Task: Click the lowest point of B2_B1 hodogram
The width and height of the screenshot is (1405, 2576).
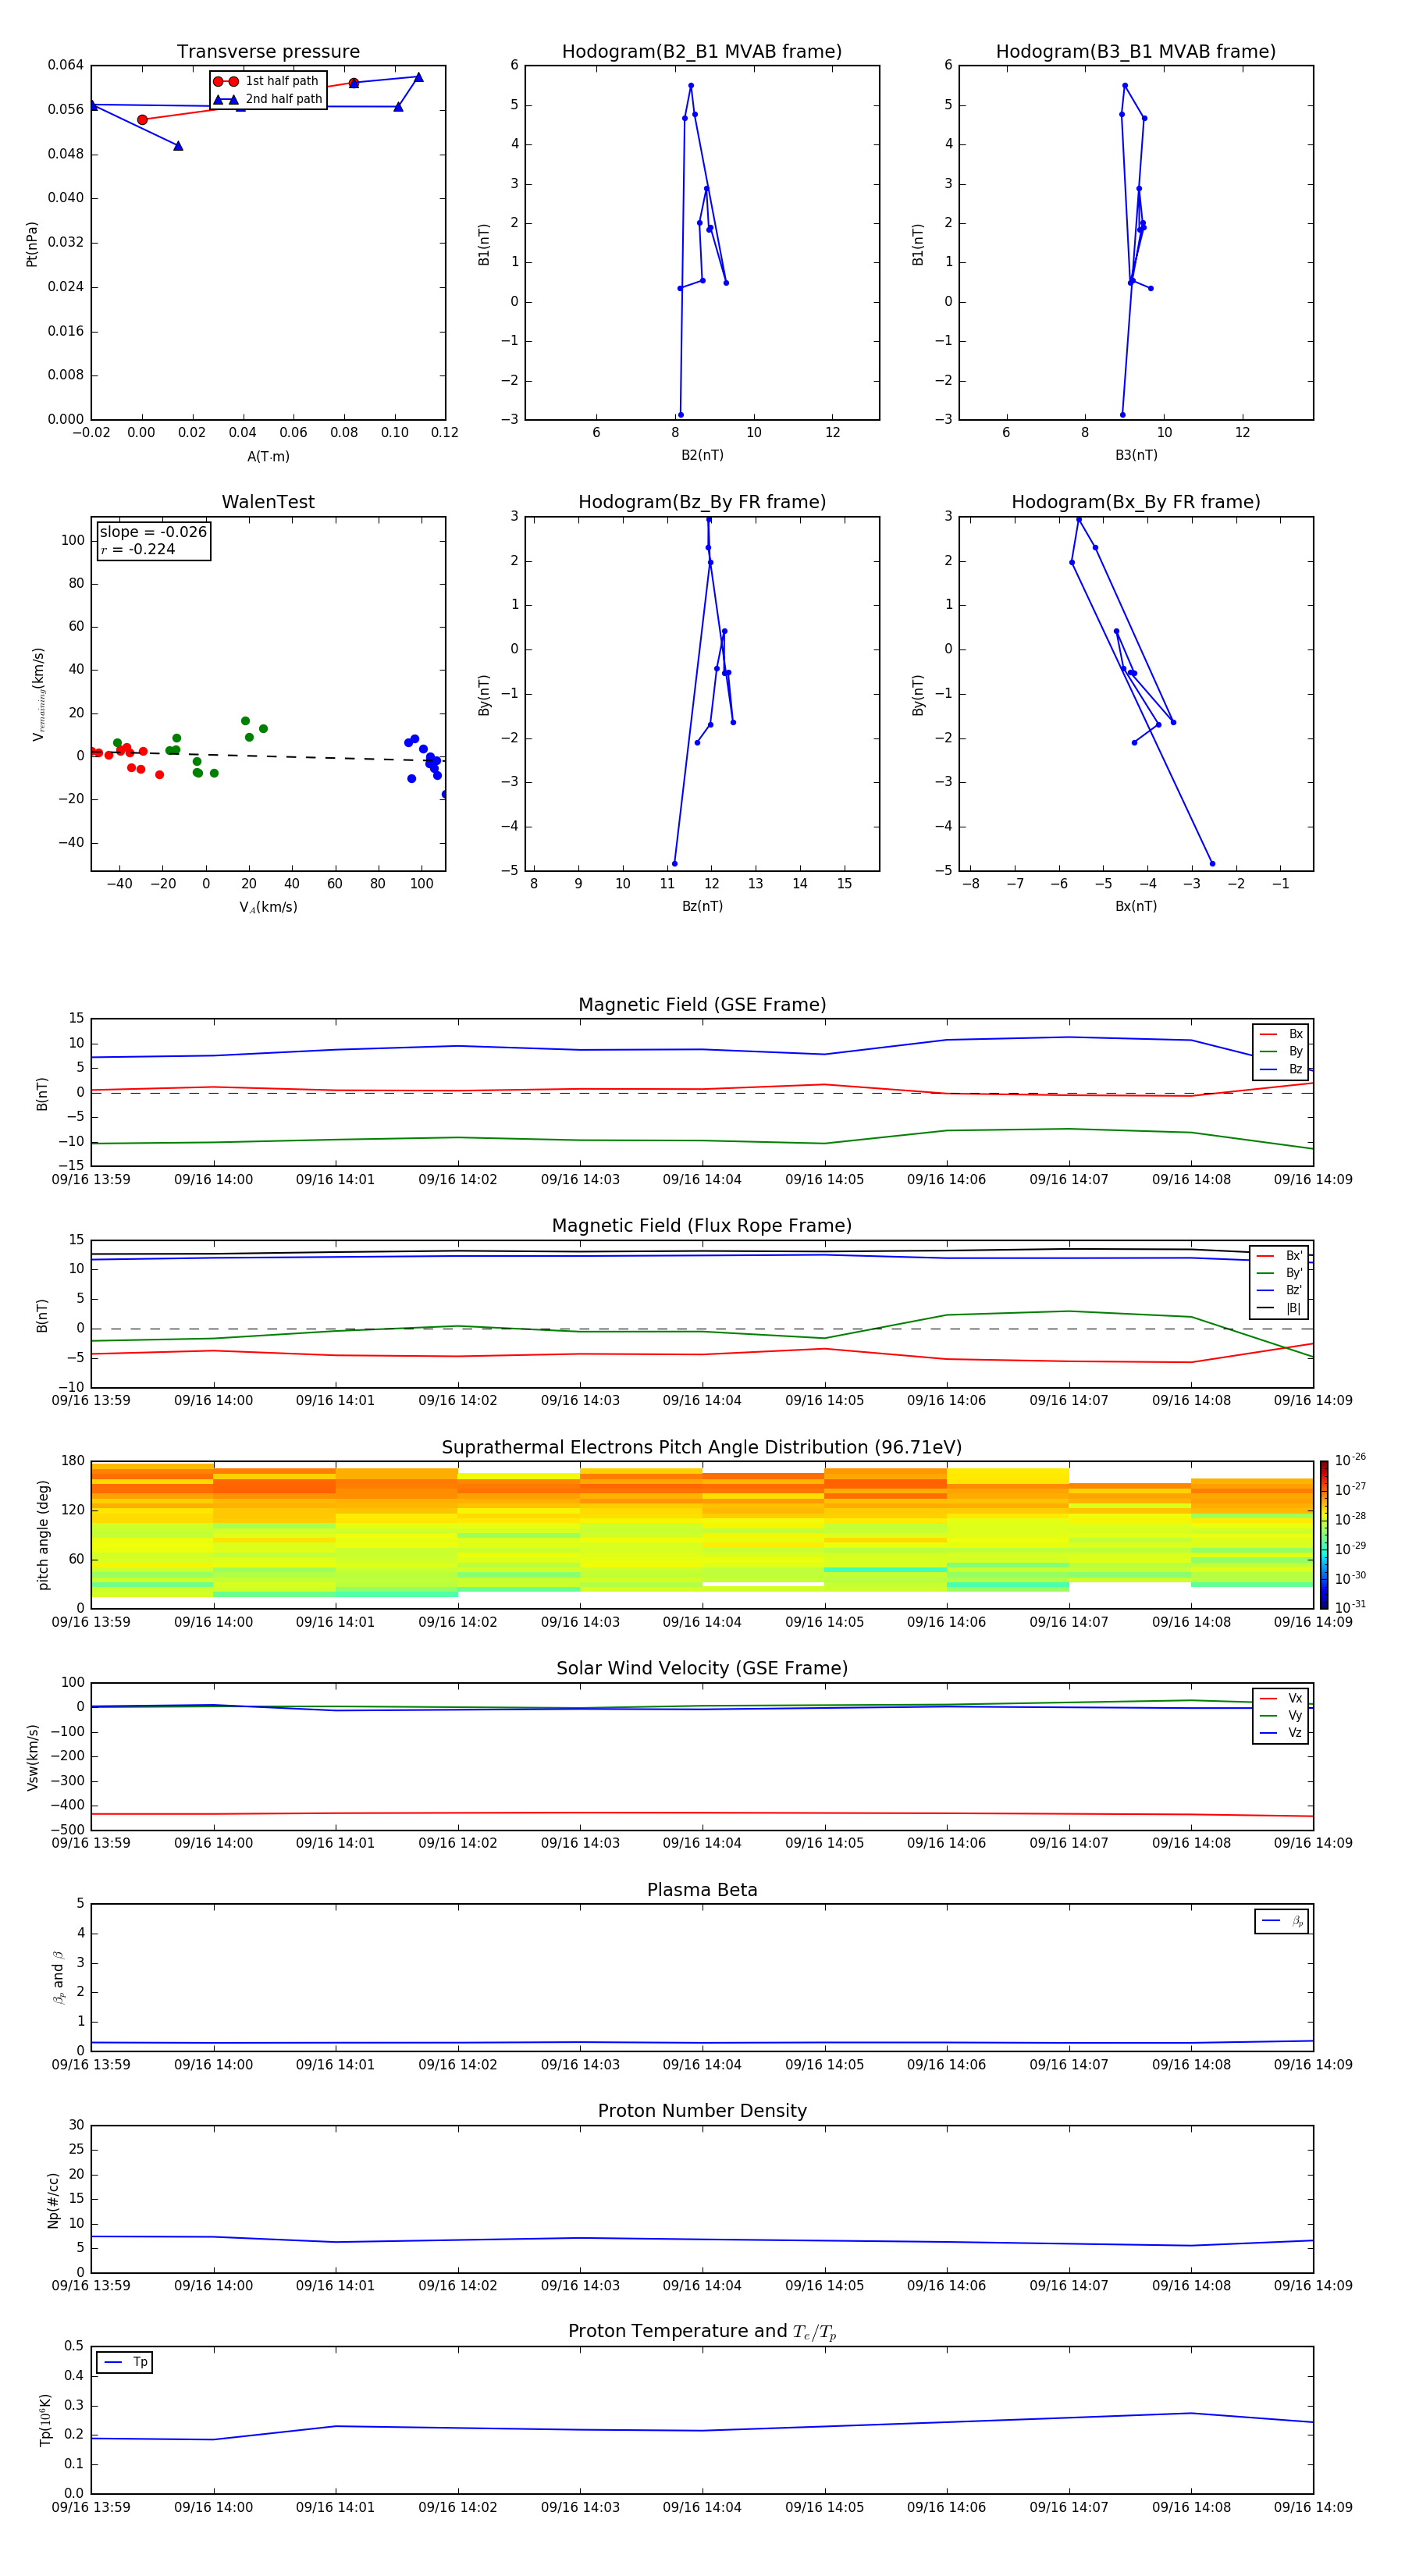Action: (x=681, y=415)
